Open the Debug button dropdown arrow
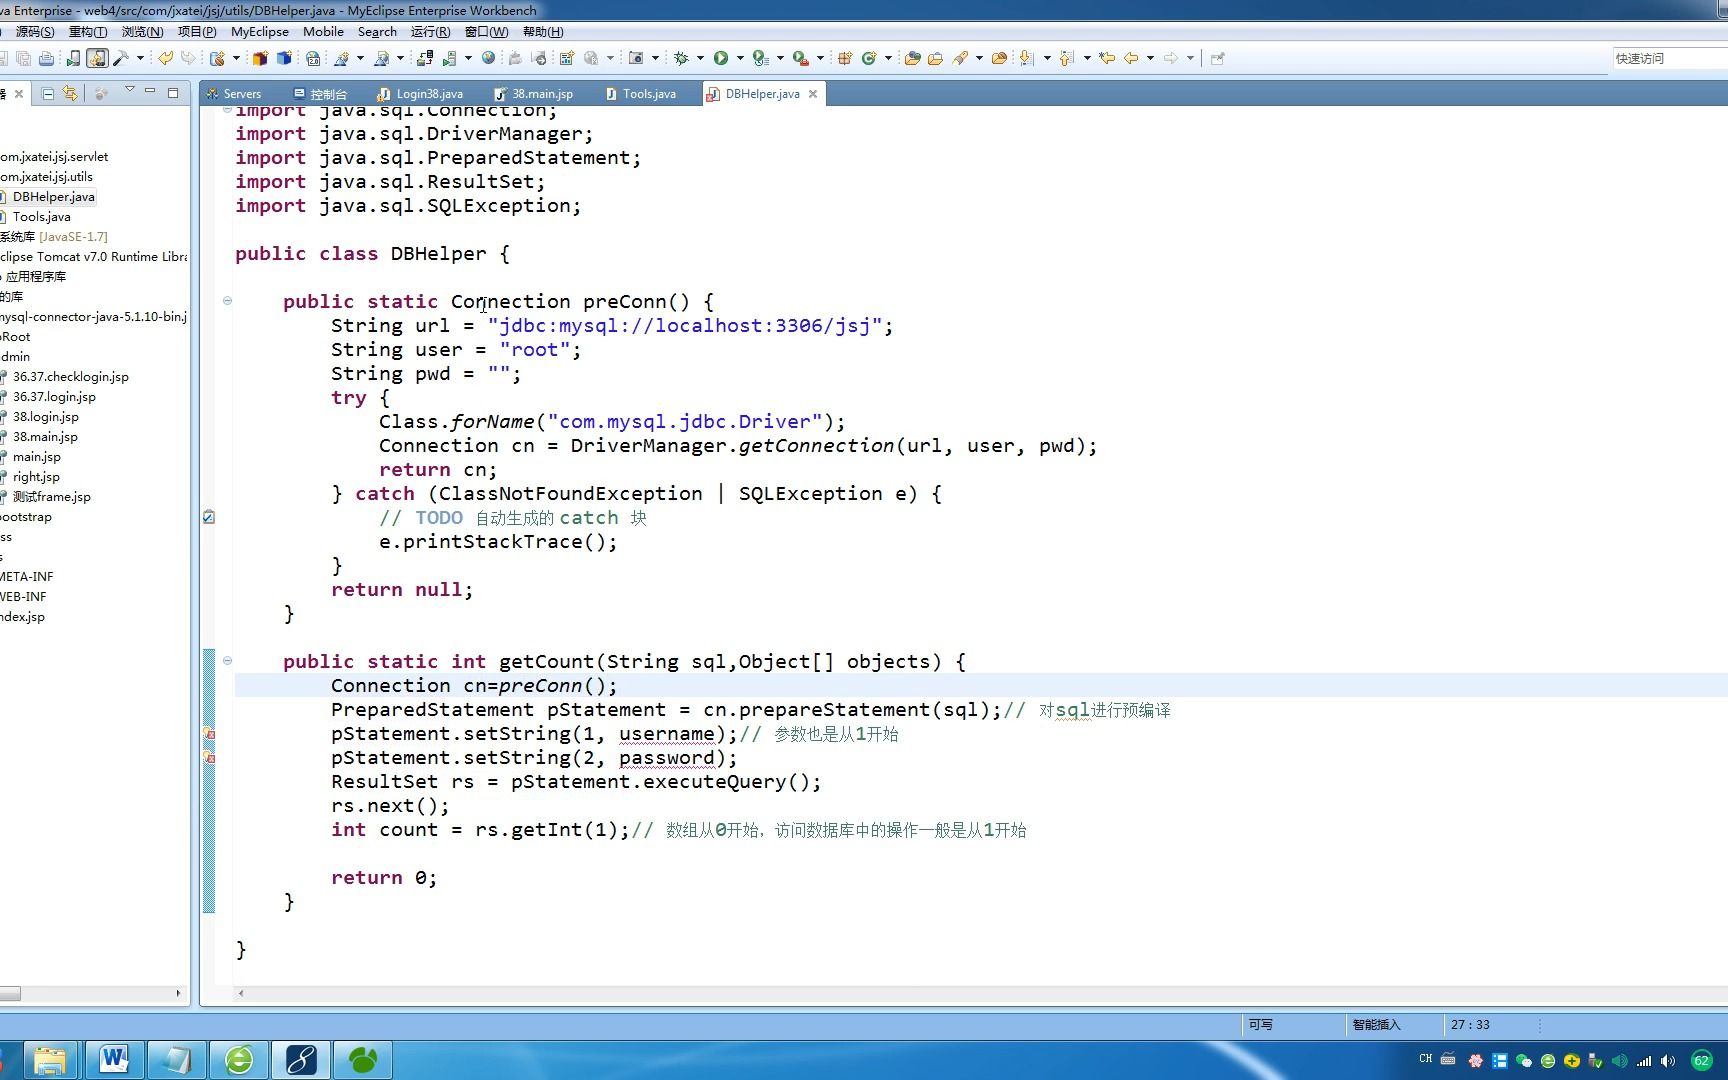1728x1080 pixels. [700, 58]
